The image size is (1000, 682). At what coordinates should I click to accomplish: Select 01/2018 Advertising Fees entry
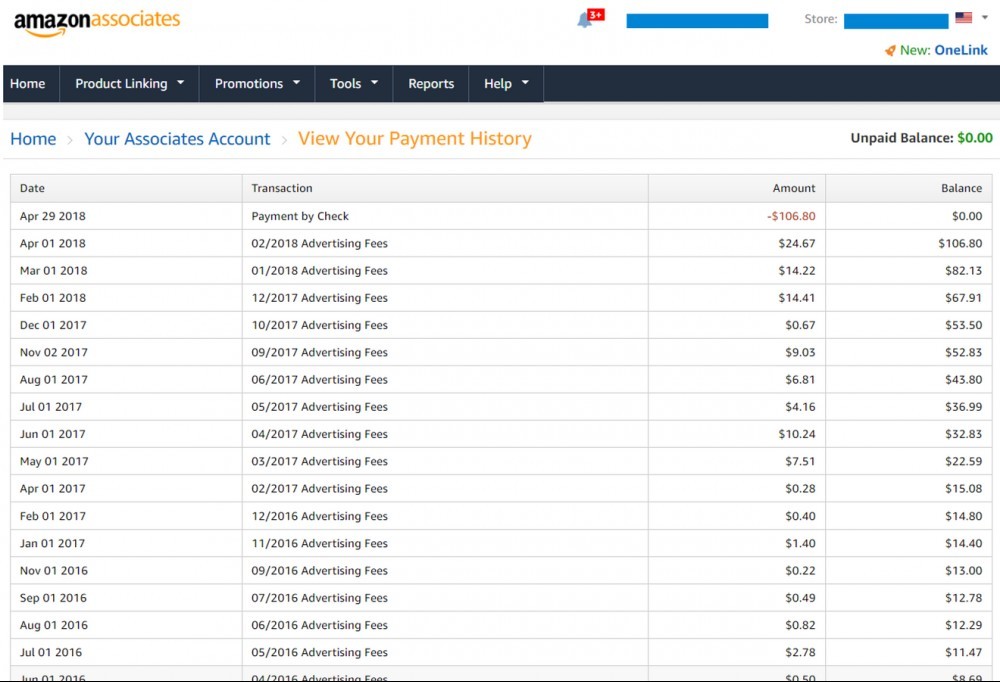click(320, 271)
